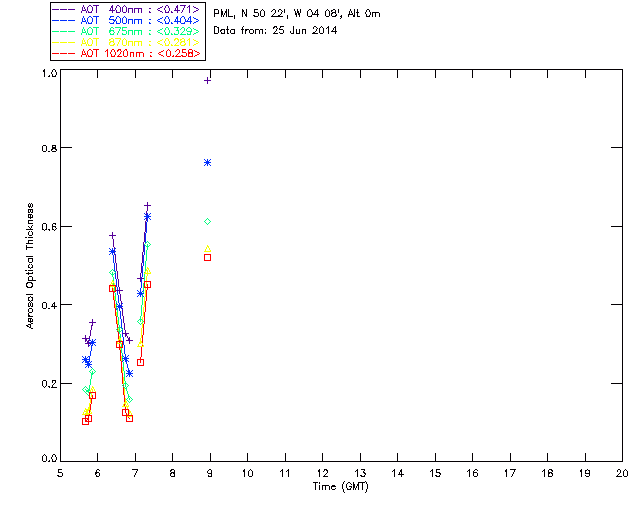
Task: Click the red square marker at time 9
Action: [208, 258]
